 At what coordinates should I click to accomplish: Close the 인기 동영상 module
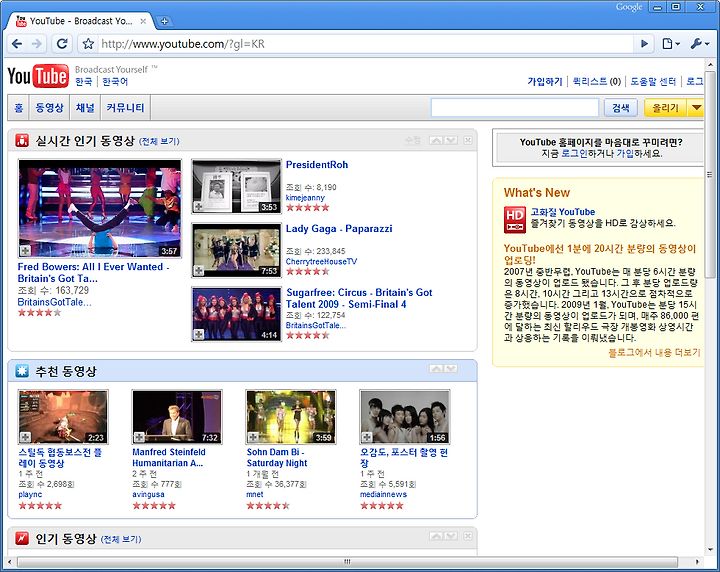pyautogui.click(x=467, y=536)
